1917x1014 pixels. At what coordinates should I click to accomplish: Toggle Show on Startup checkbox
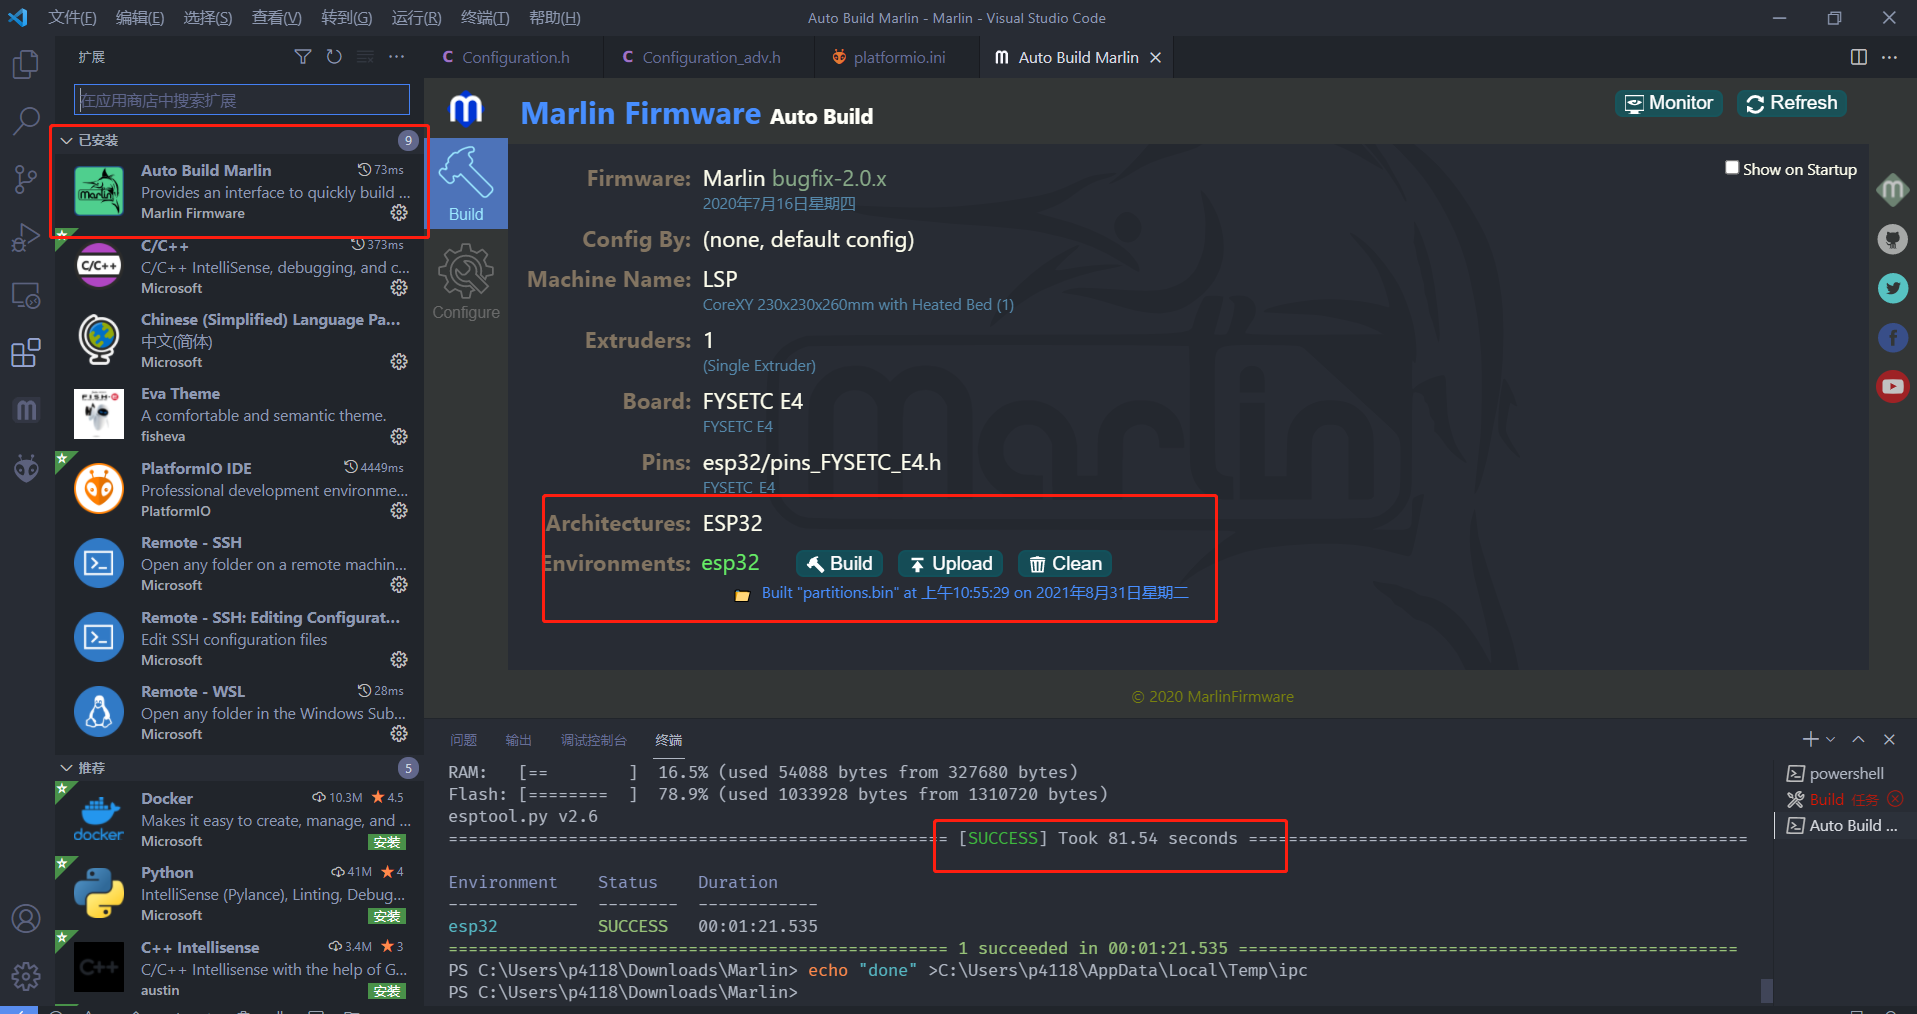coord(1732,168)
